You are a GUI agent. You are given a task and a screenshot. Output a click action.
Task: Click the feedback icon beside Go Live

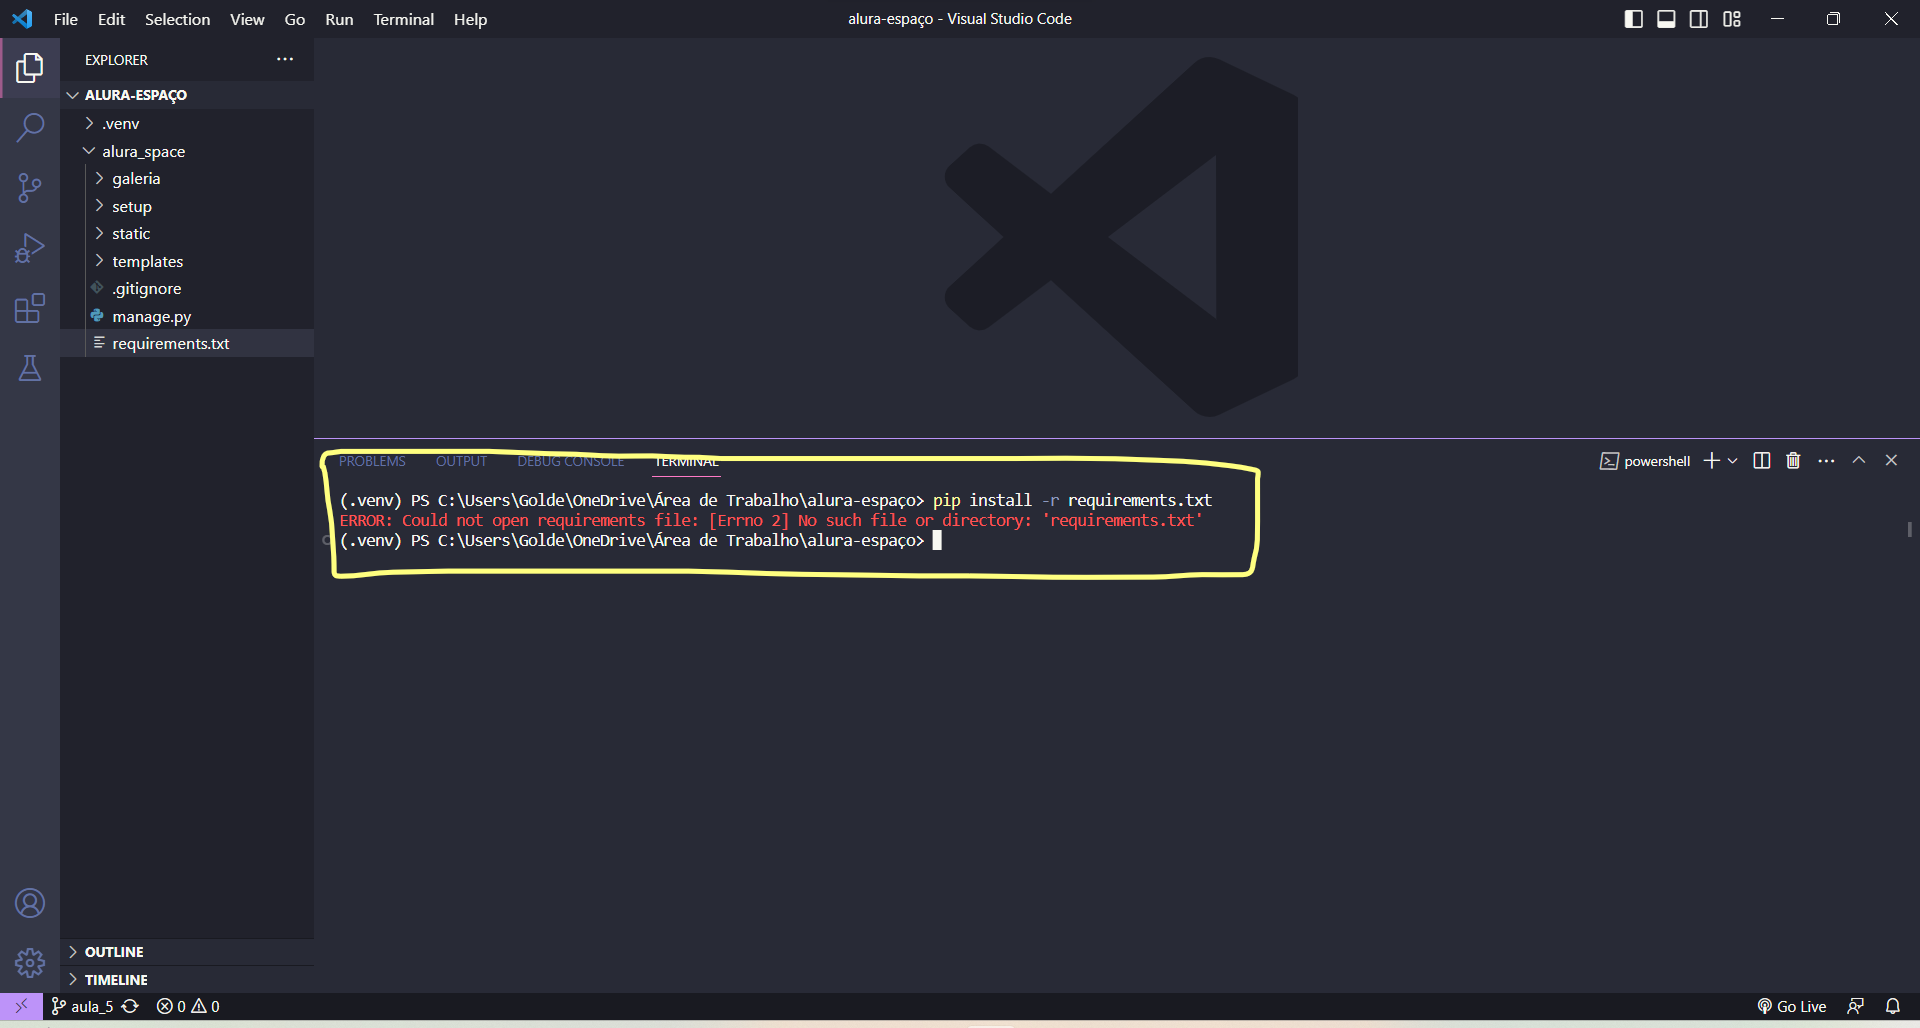coord(1856,1006)
